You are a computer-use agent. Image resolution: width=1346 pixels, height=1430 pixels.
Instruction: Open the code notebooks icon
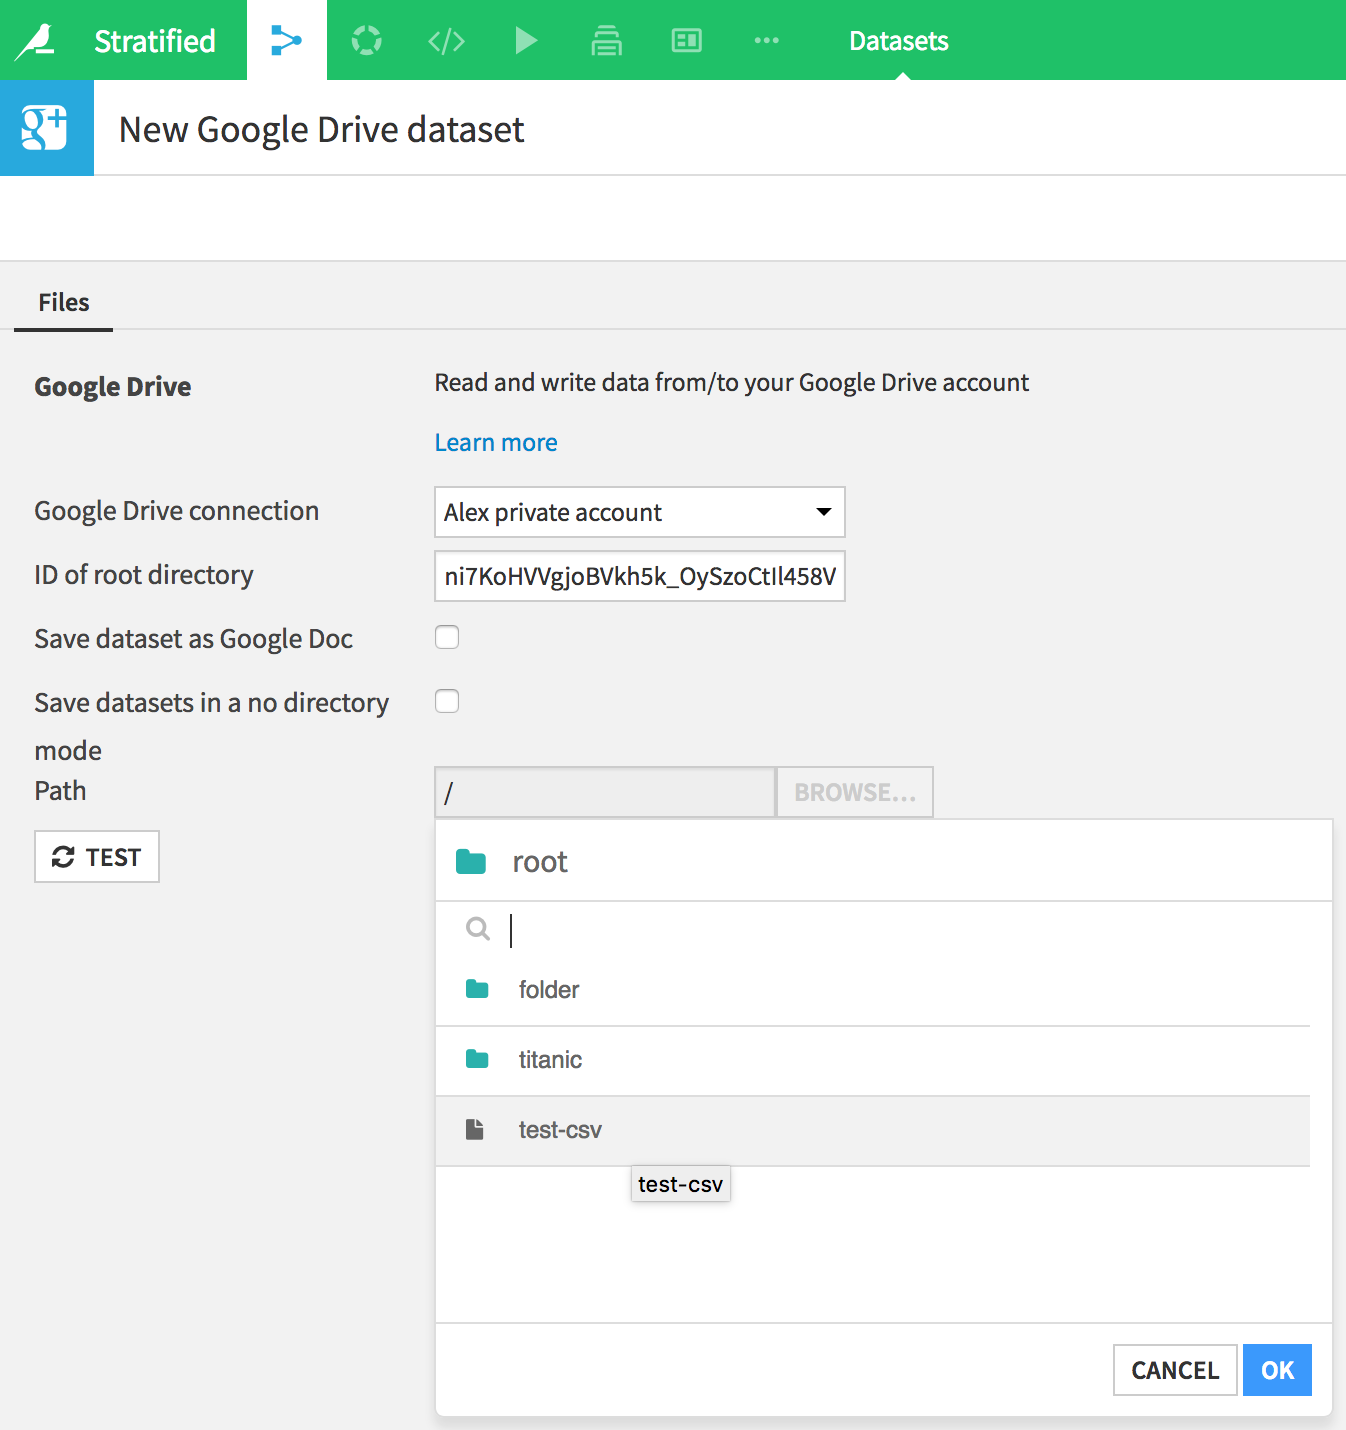tap(446, 41)
